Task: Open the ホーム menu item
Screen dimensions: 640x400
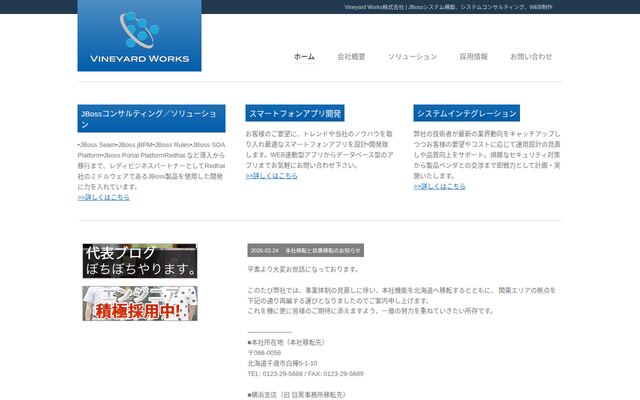Action: pyautogui.click(x=304, y=57)
